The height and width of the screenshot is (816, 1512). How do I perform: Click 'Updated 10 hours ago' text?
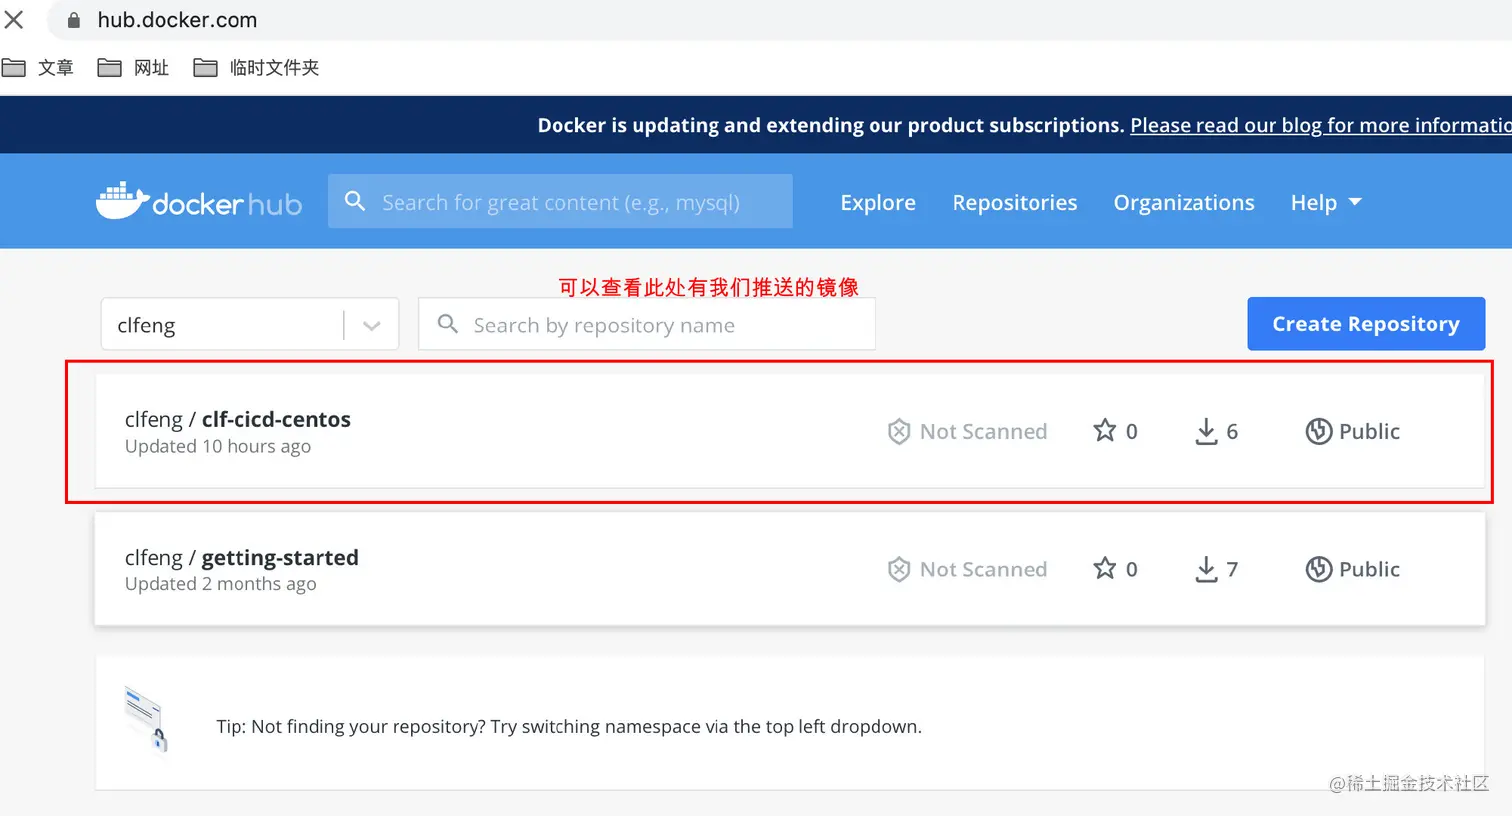click(218, 446)
